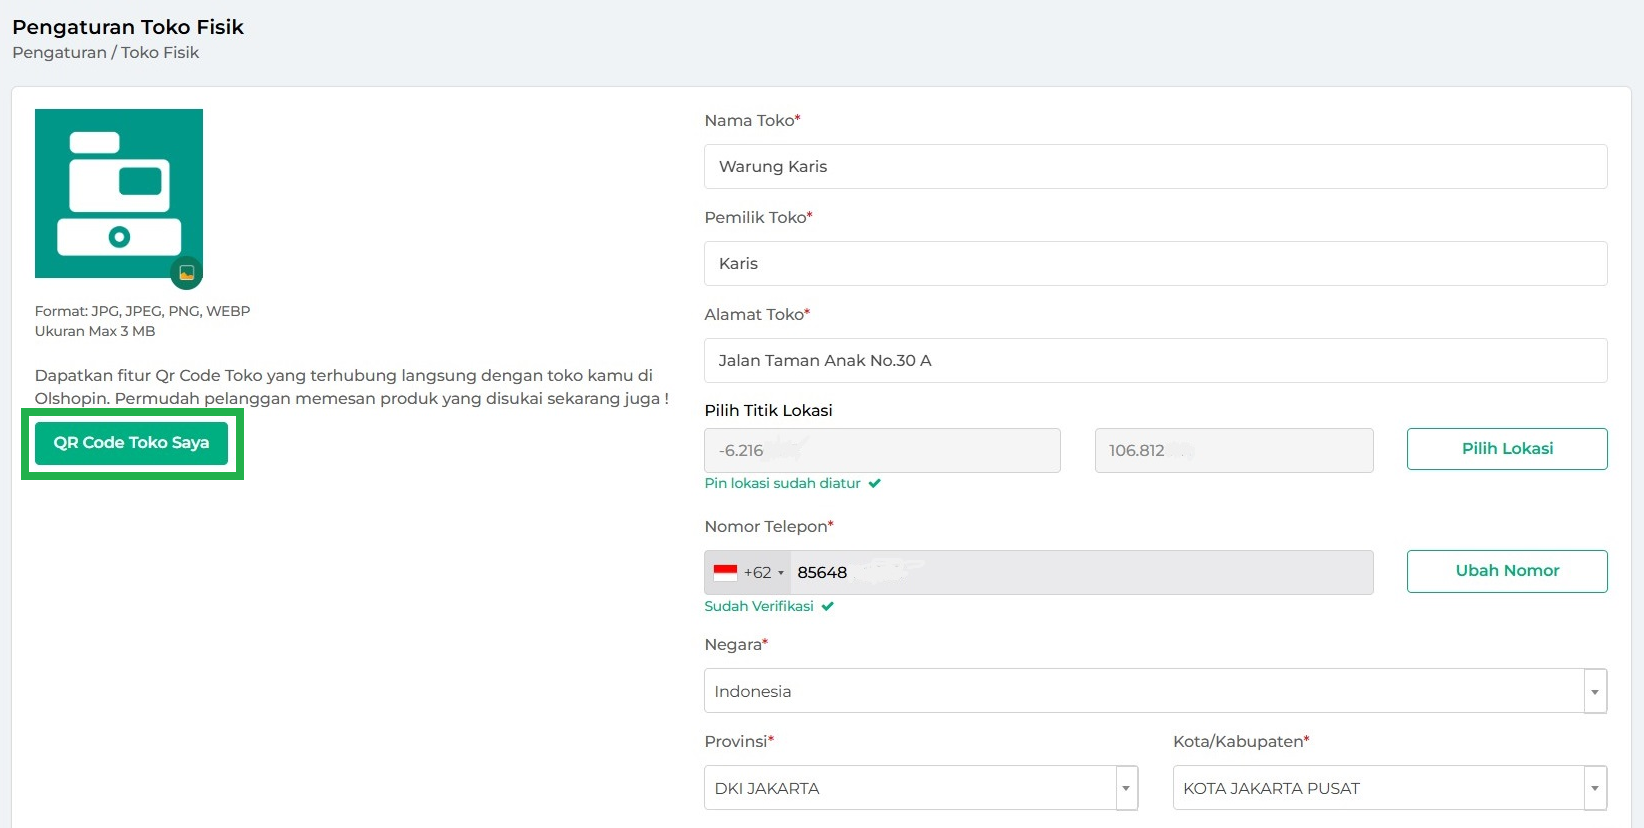Screen dimensions: 1644x828
Task: Click the phone number field 85648
Action: point(1080,573)
